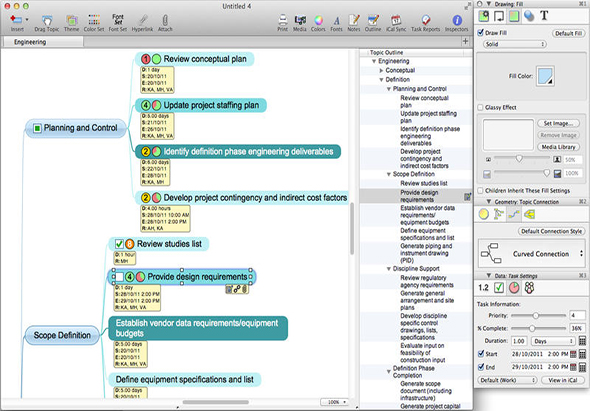Check Children Inherit These Fill Settings
The height and width of the screenshot is (411, 590).
pos(481,190)
